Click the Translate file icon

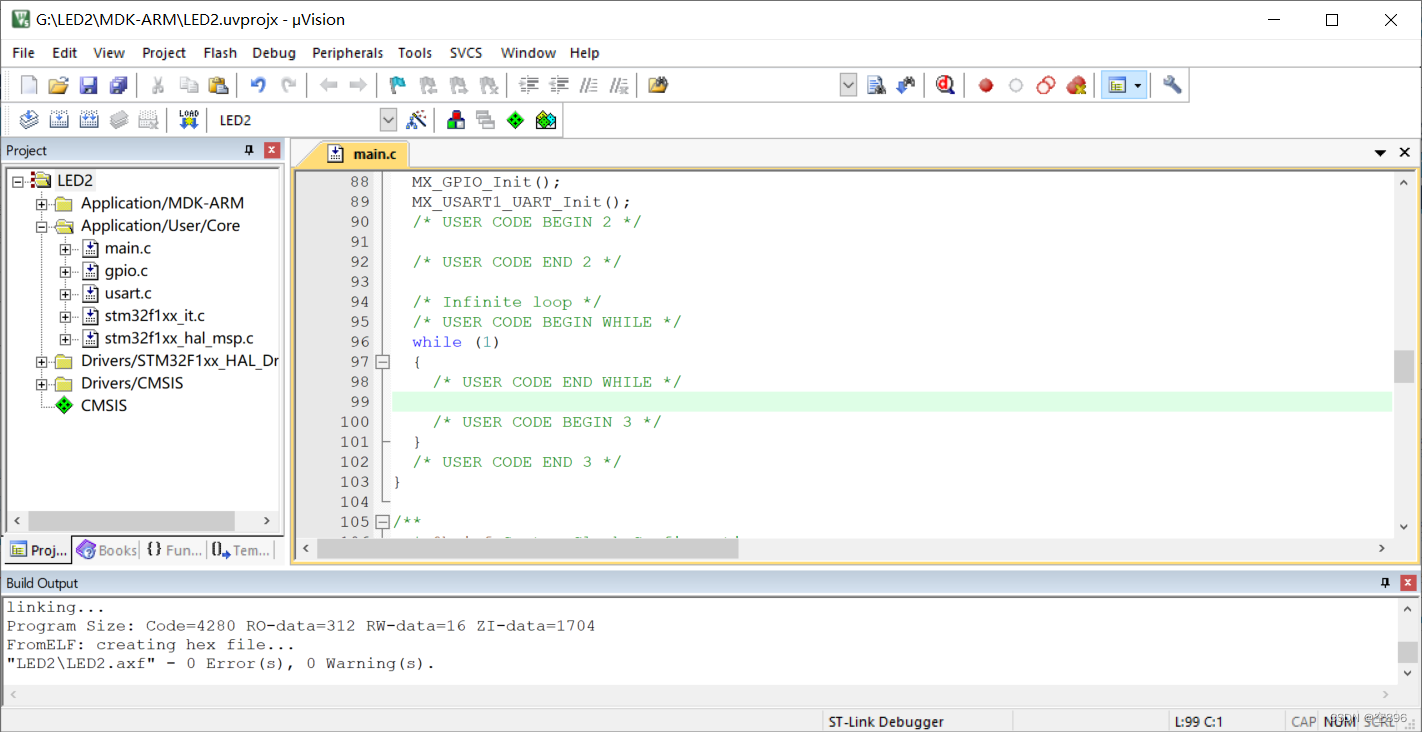click(x=29, y=120)
